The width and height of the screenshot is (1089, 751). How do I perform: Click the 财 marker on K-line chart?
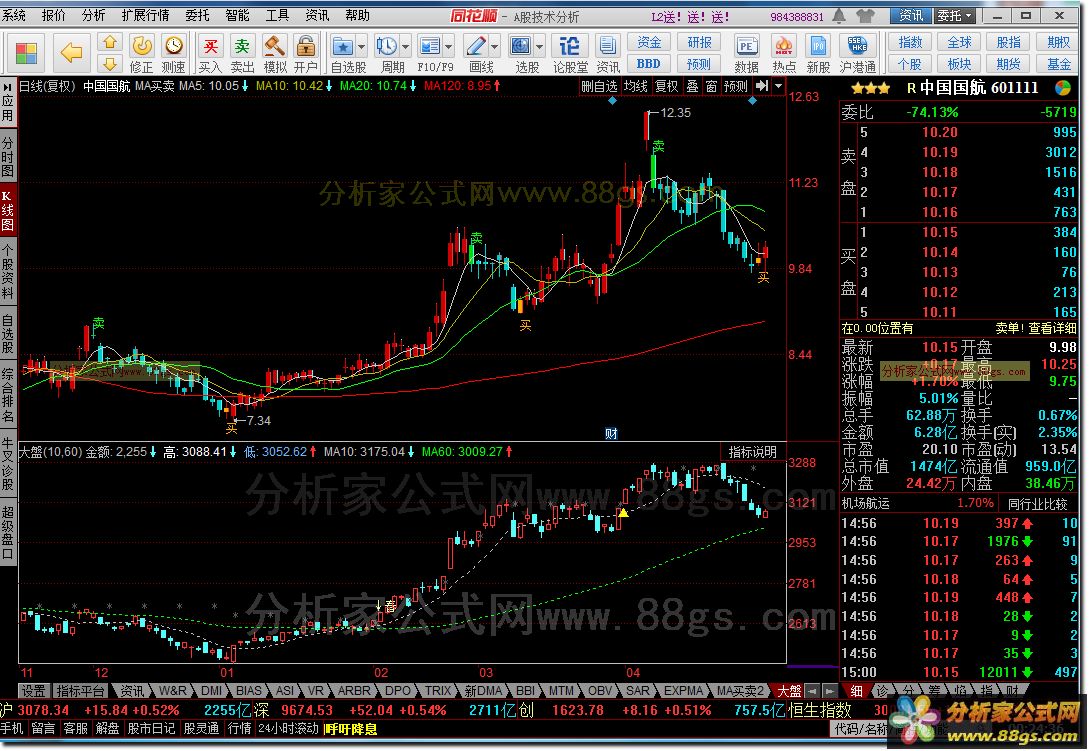611,434
